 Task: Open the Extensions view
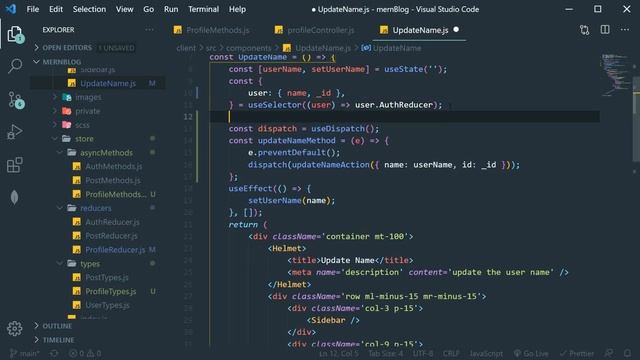click(15, 165)
